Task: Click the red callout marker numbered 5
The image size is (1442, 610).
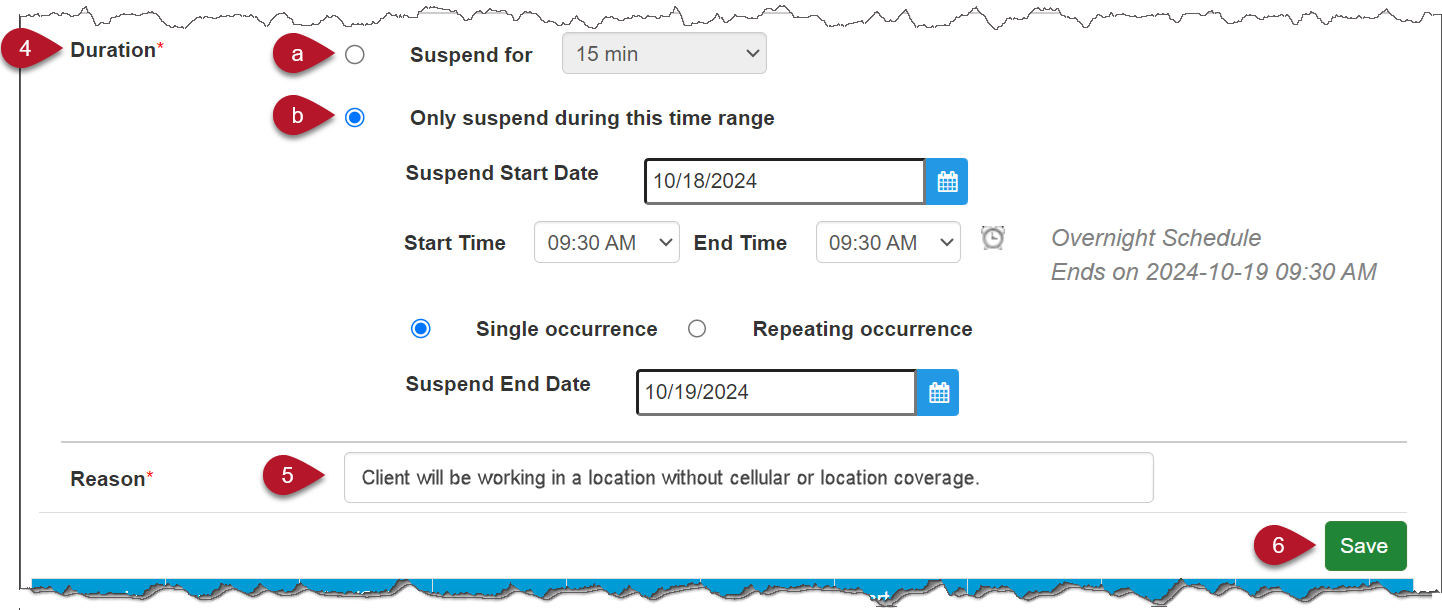Action: 288,476
